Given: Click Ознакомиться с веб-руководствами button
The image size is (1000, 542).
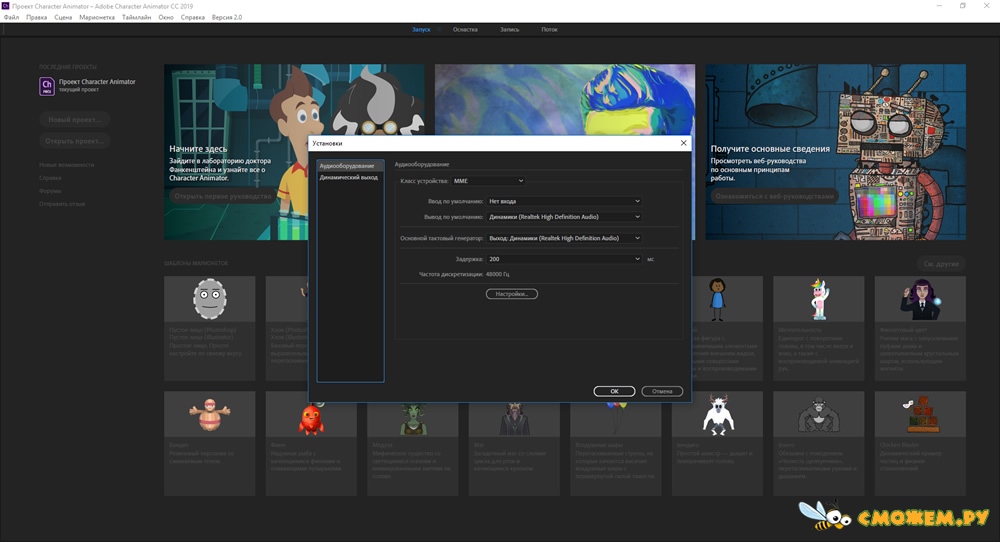Looking at the screenshot, I should click(774, 196).
